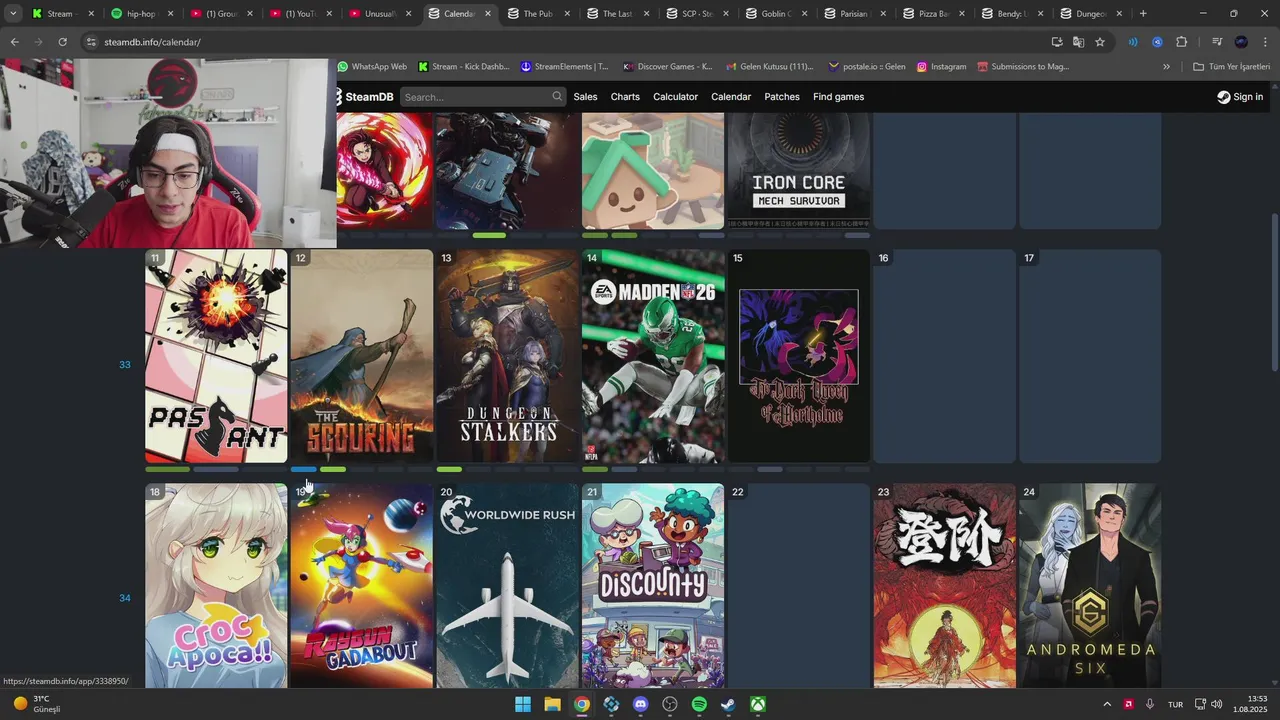
Task: Click the search magnifier icon in SteamDB
Action: pyautogui.click(x=557, y=97)
